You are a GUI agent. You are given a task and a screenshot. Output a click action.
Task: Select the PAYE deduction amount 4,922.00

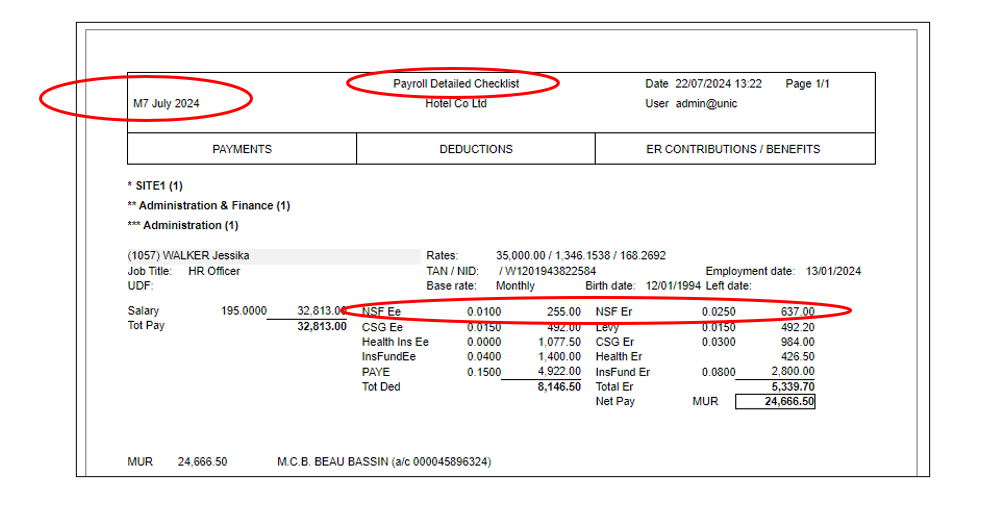(x=558, y=372)
